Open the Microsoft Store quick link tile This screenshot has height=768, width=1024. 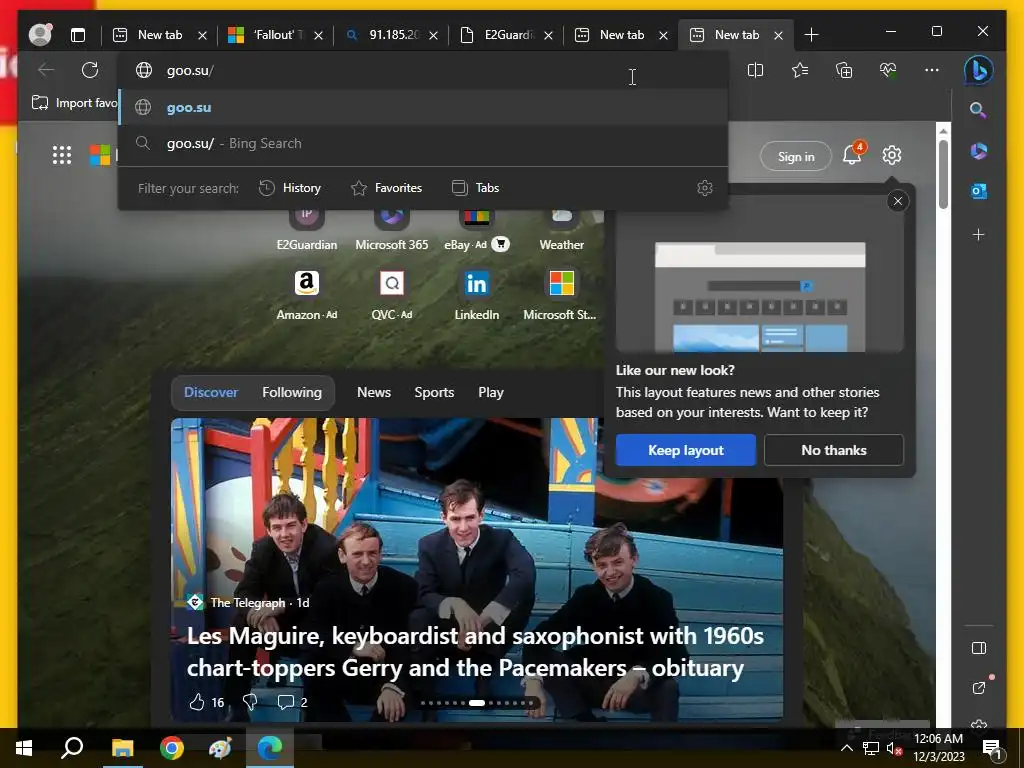[560, 295]
